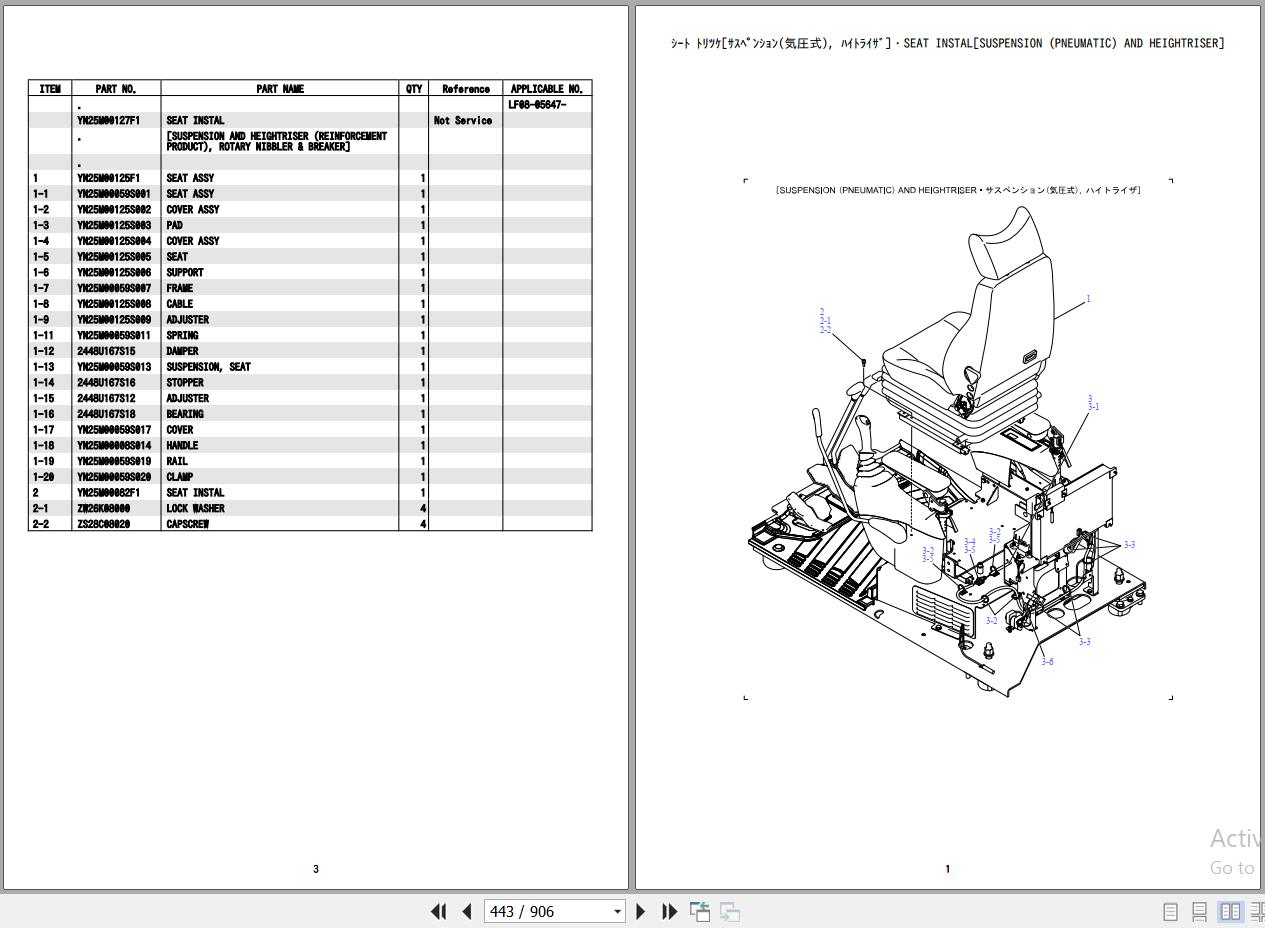Screen dimensions: 1265x928
Task: Click the DAMPER part name
Action: point(182,351)
